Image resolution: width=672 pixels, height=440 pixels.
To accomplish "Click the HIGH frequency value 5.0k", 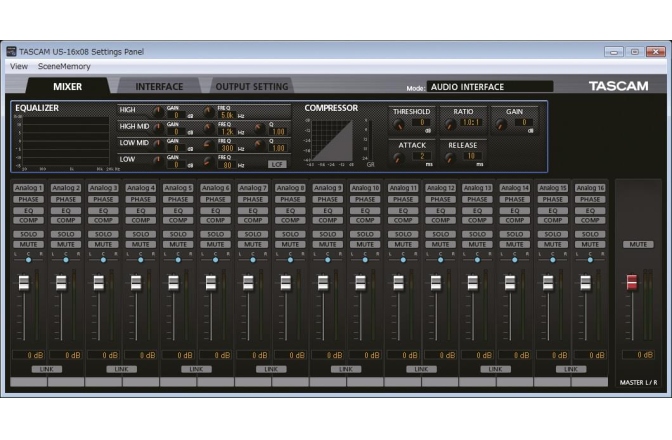I will [227, 115].
